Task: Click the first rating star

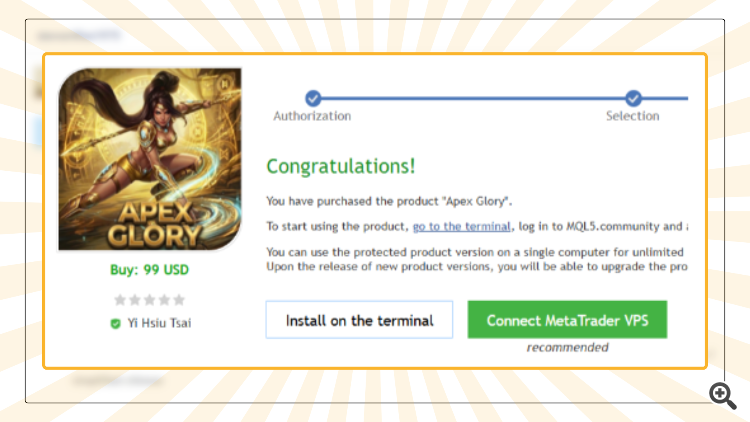Action: [x=120, y=300]
